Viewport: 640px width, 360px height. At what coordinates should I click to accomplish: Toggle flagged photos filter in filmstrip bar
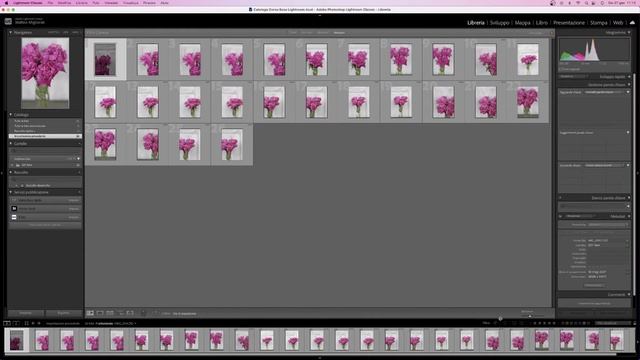tap(496, 323)
